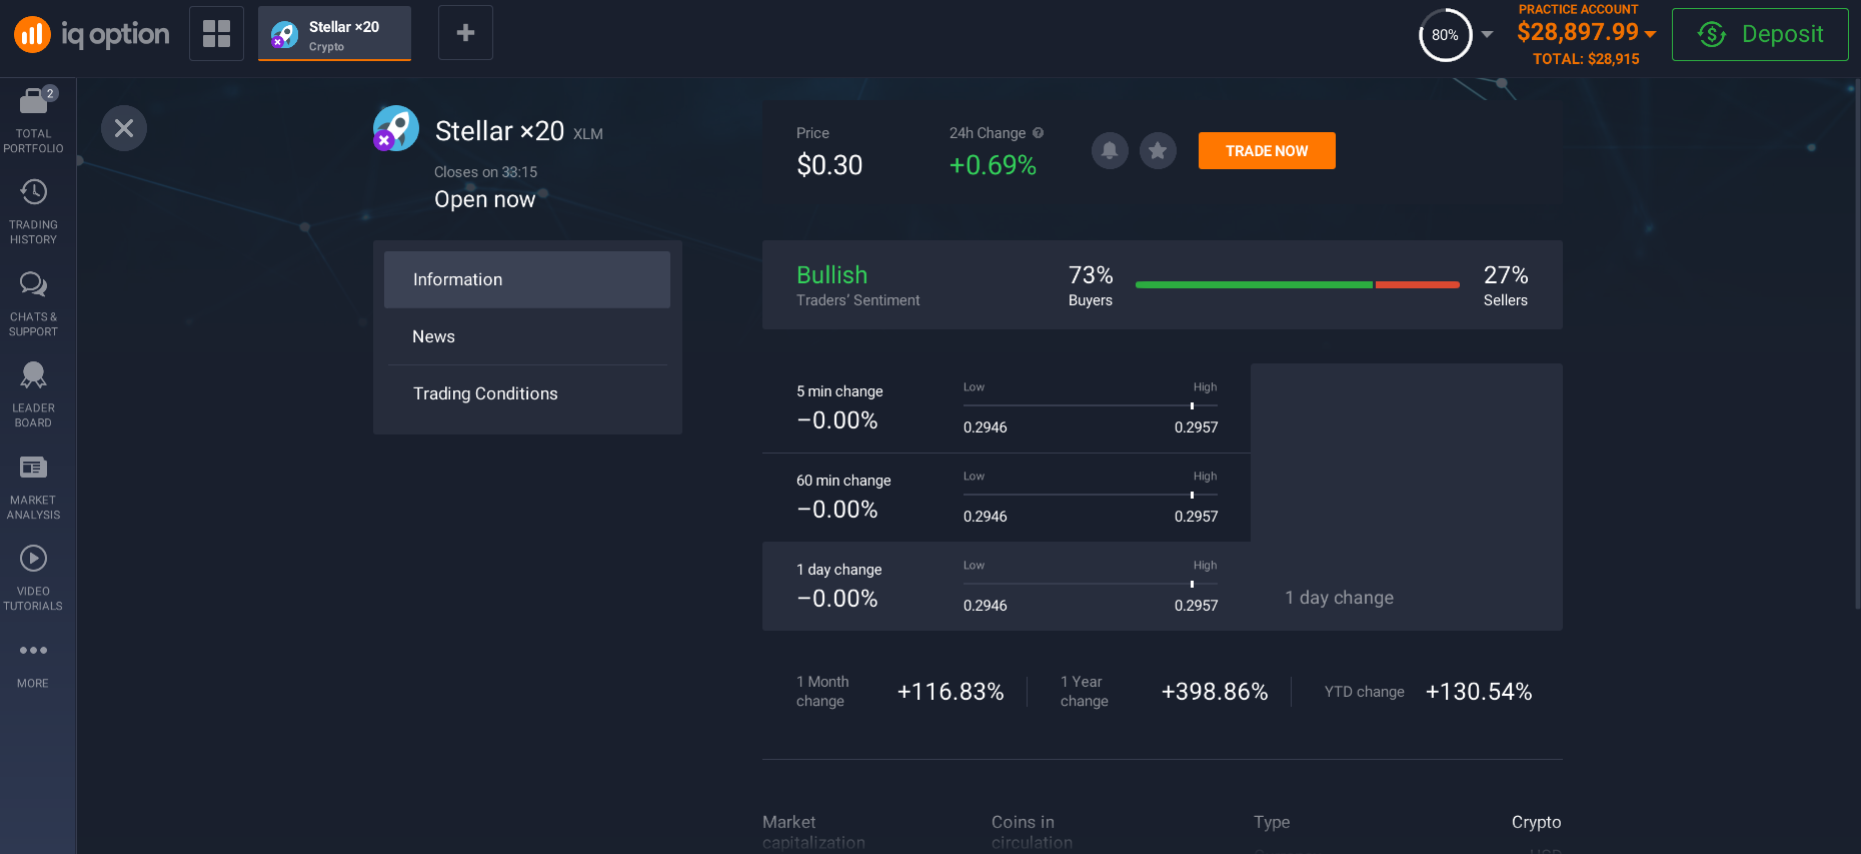Click the +130.54% YTD change value
1861x854 pixels.
(x=1478, y=692)
